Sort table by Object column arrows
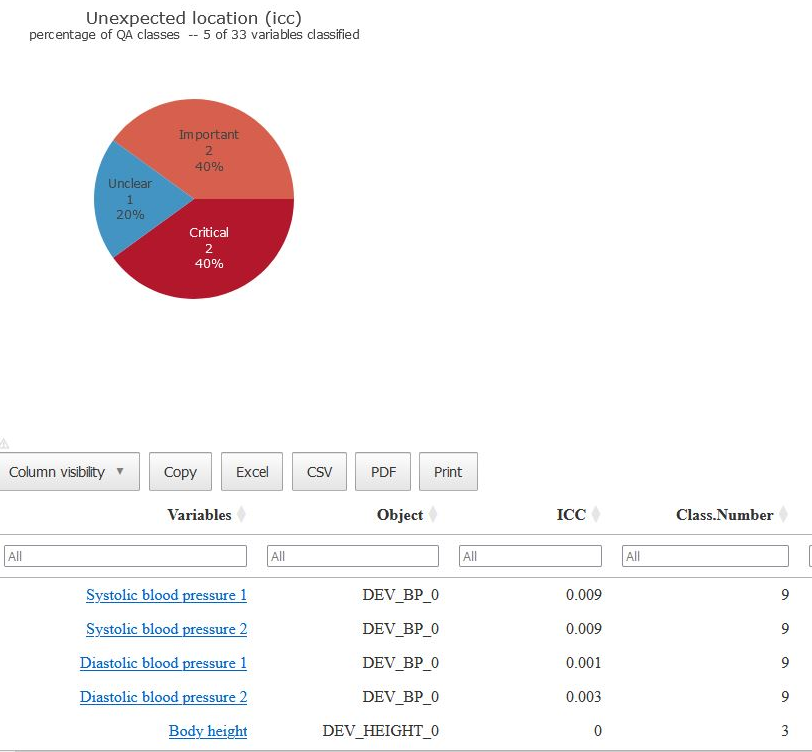Viewport: 812px width, 752px height. click(x=433, y=515)
